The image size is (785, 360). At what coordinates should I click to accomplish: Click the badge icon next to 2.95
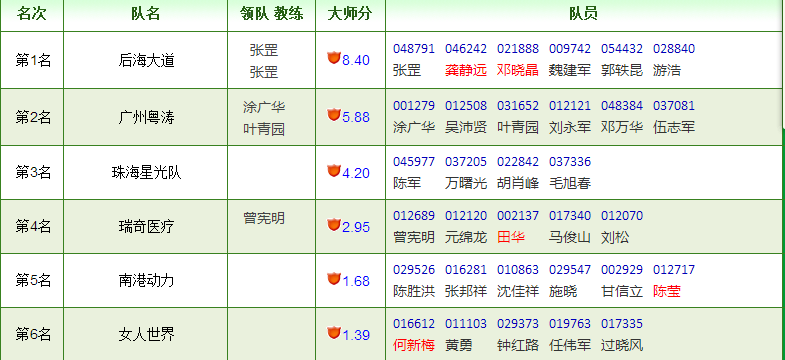tap(334, 225)
